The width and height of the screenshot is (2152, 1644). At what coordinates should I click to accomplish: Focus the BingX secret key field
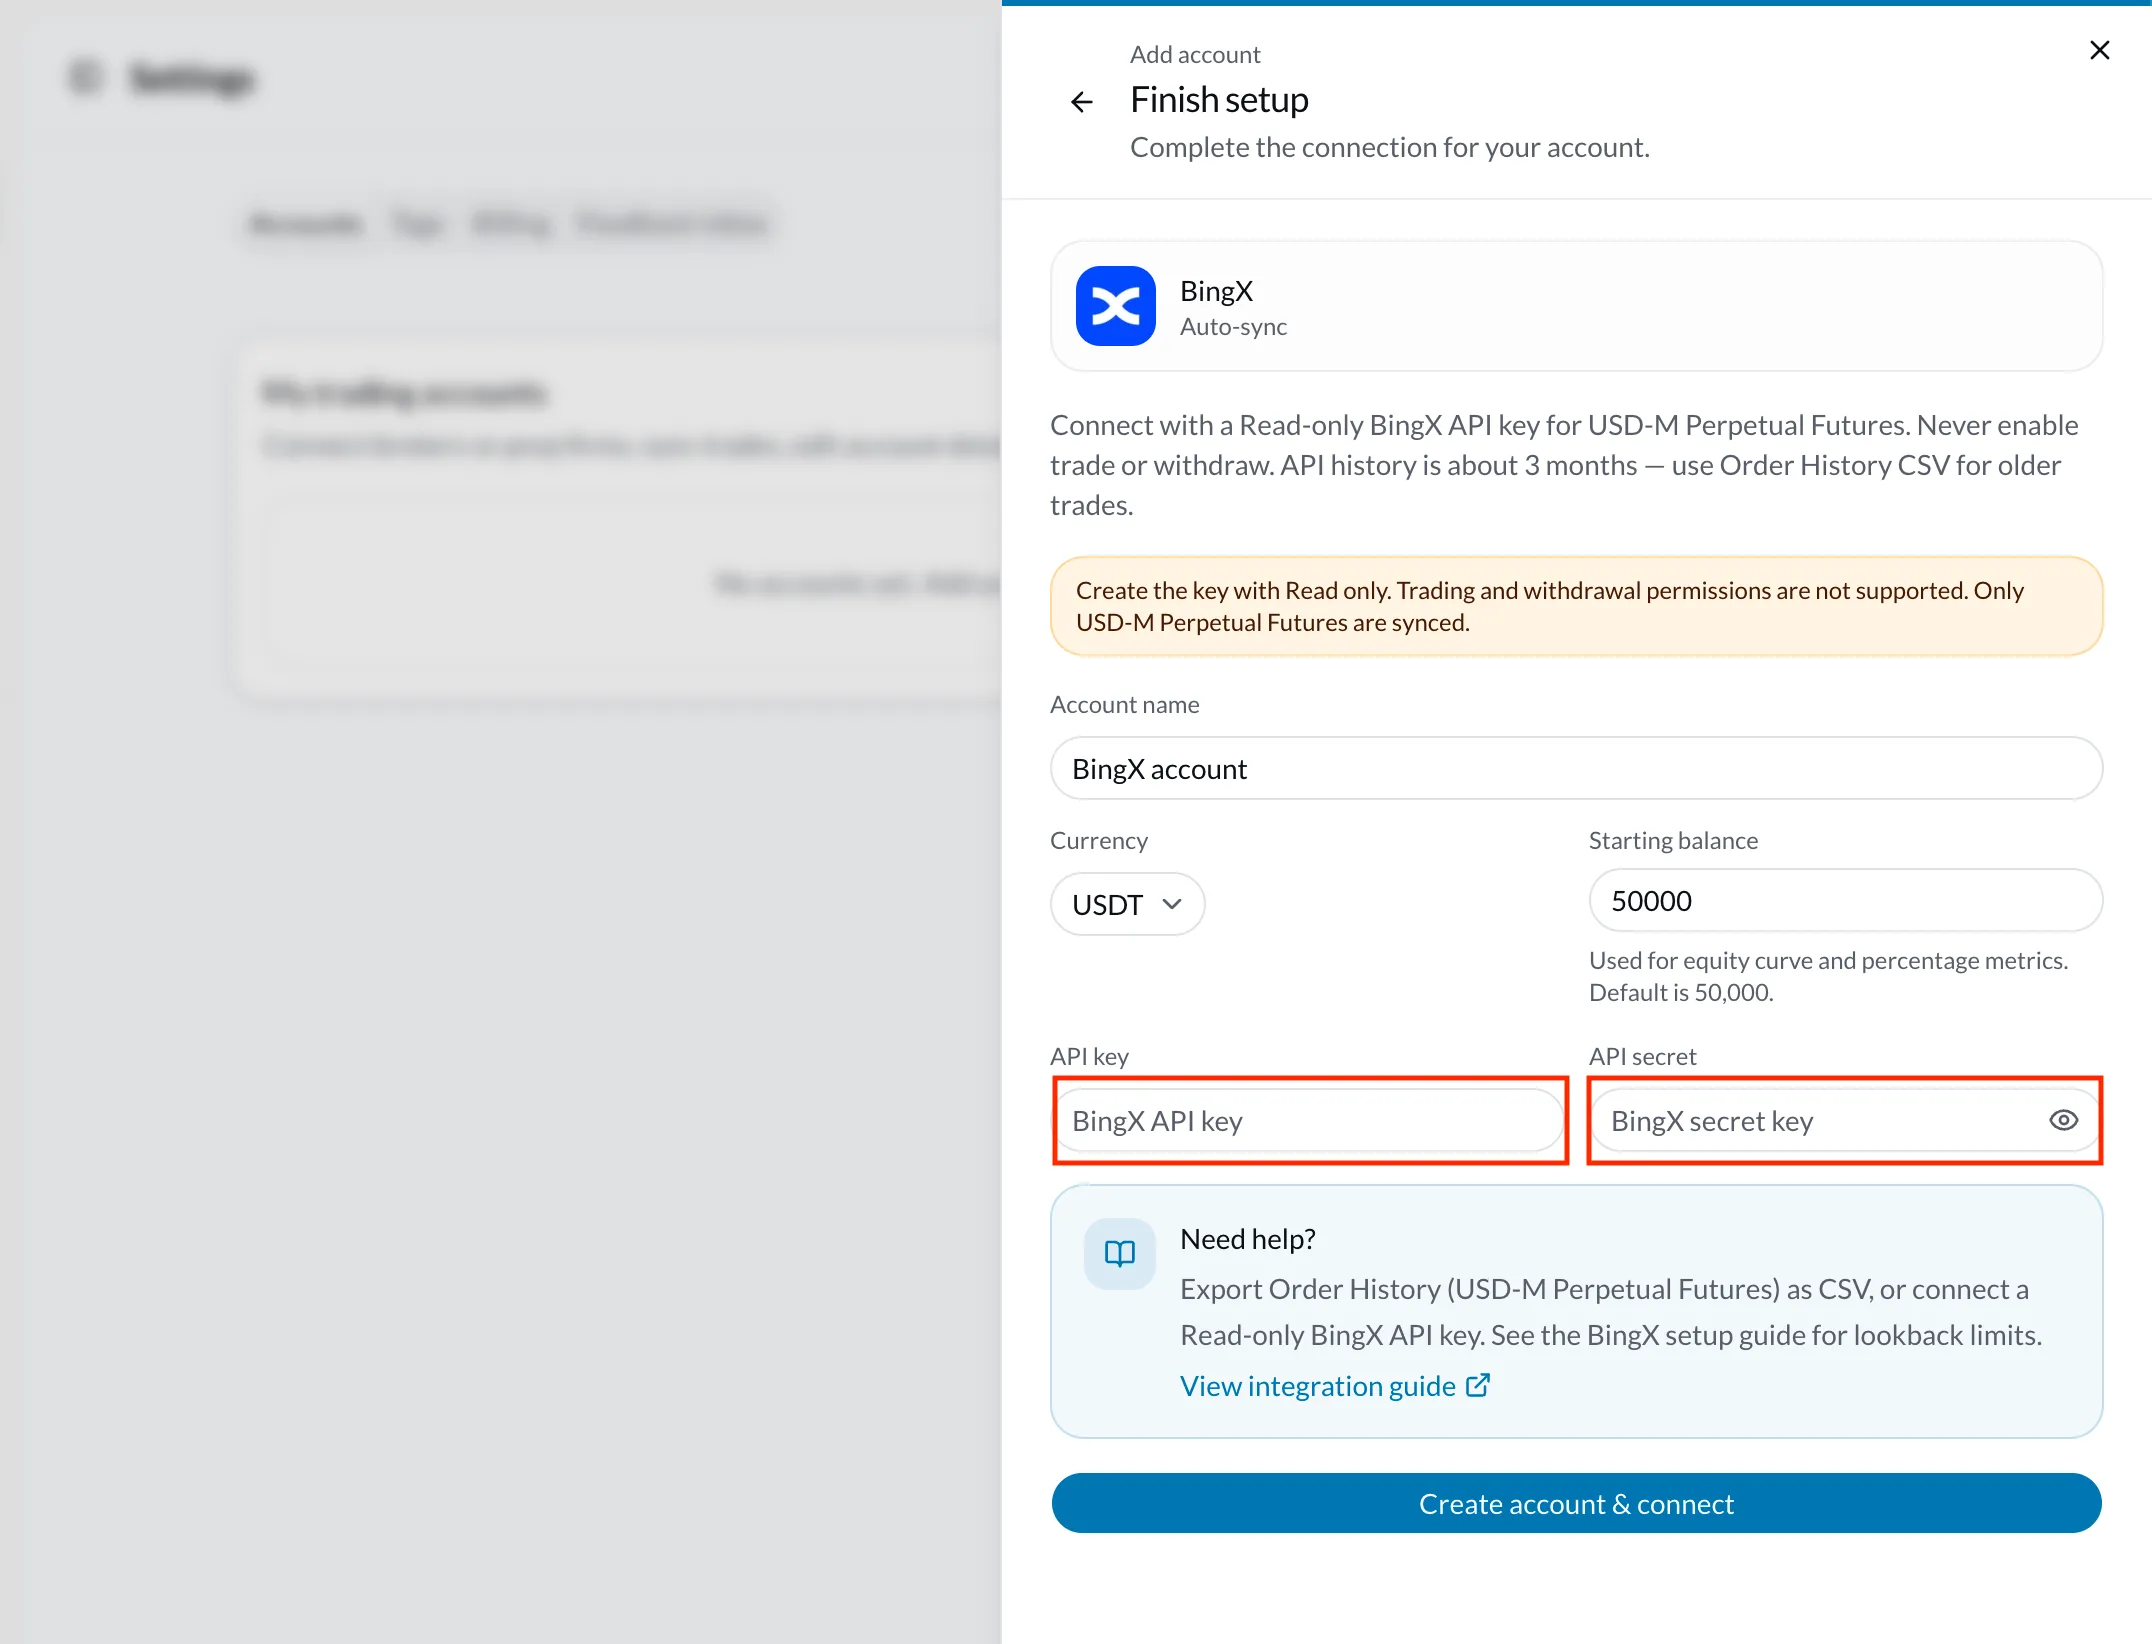(x=1845, y=1120)
